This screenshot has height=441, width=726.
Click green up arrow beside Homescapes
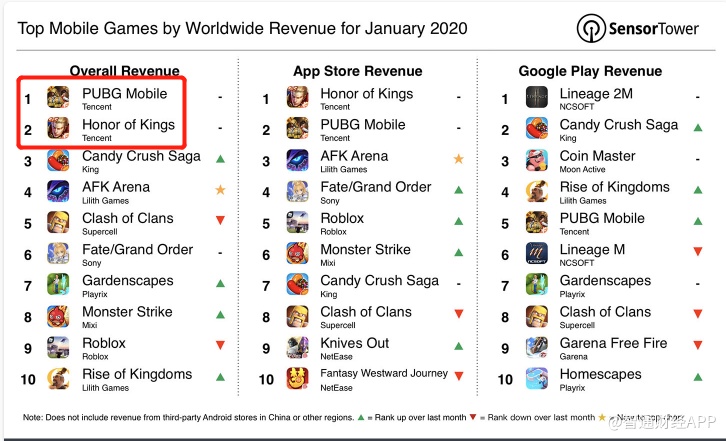point(697,378)
